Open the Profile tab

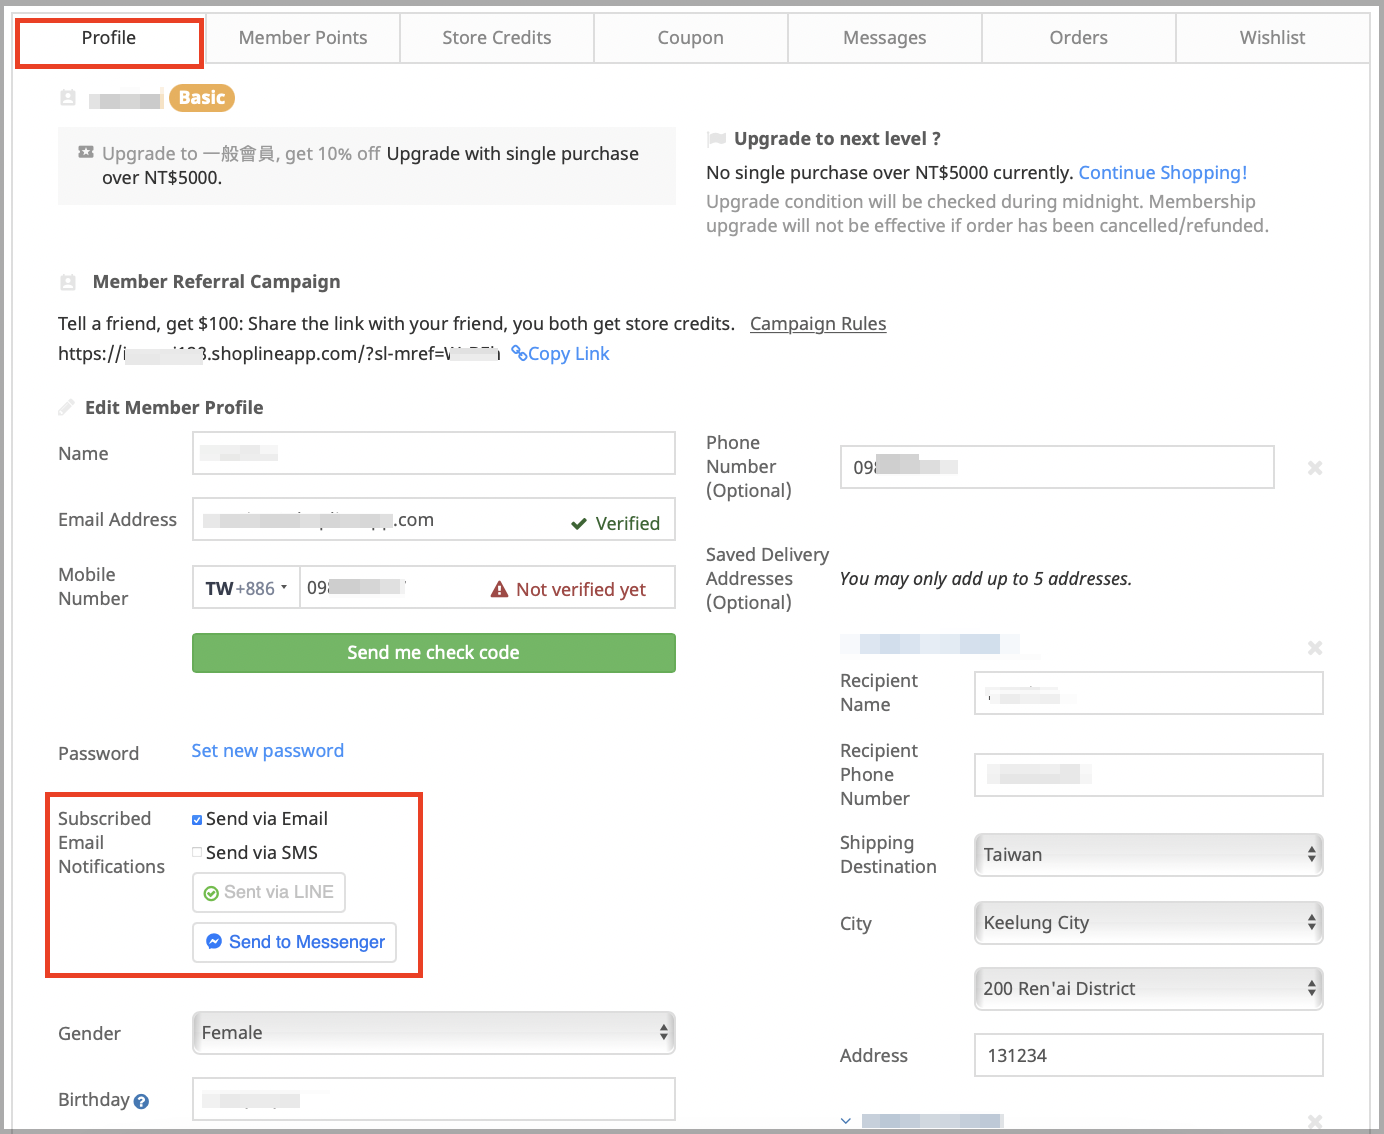[x=109, y=38]
